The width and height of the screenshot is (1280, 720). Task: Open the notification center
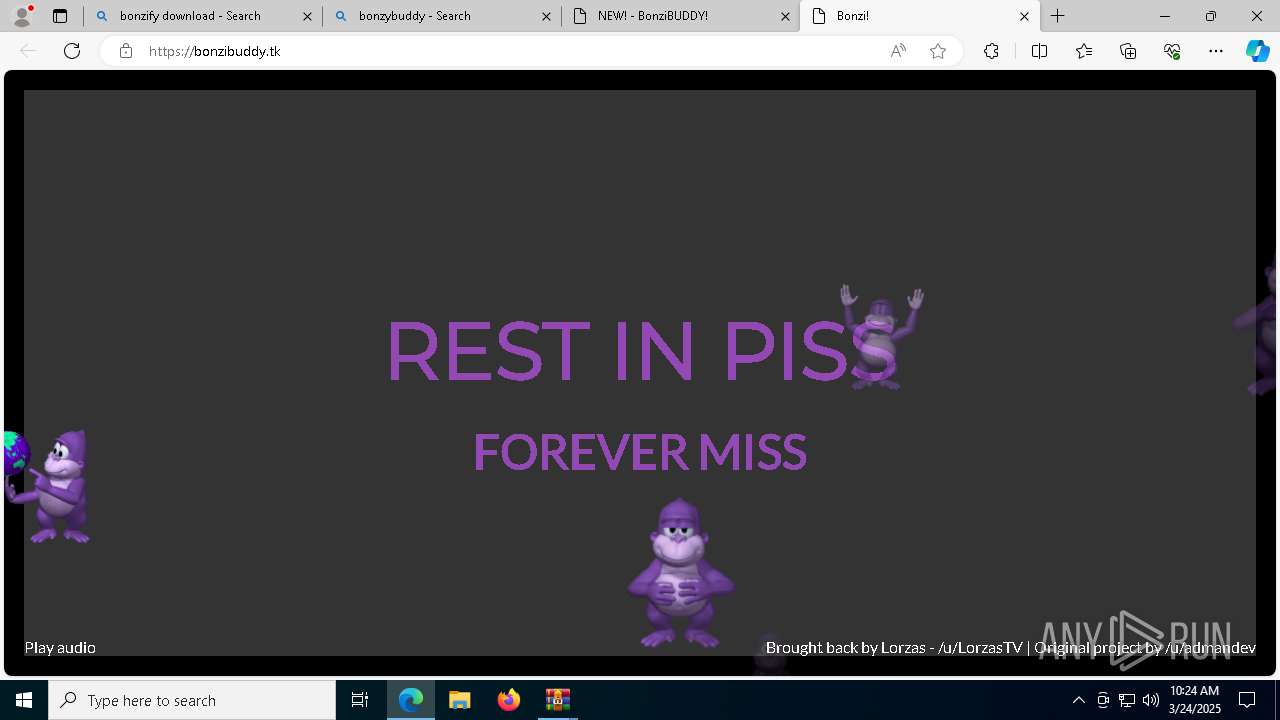(1247, 700)
